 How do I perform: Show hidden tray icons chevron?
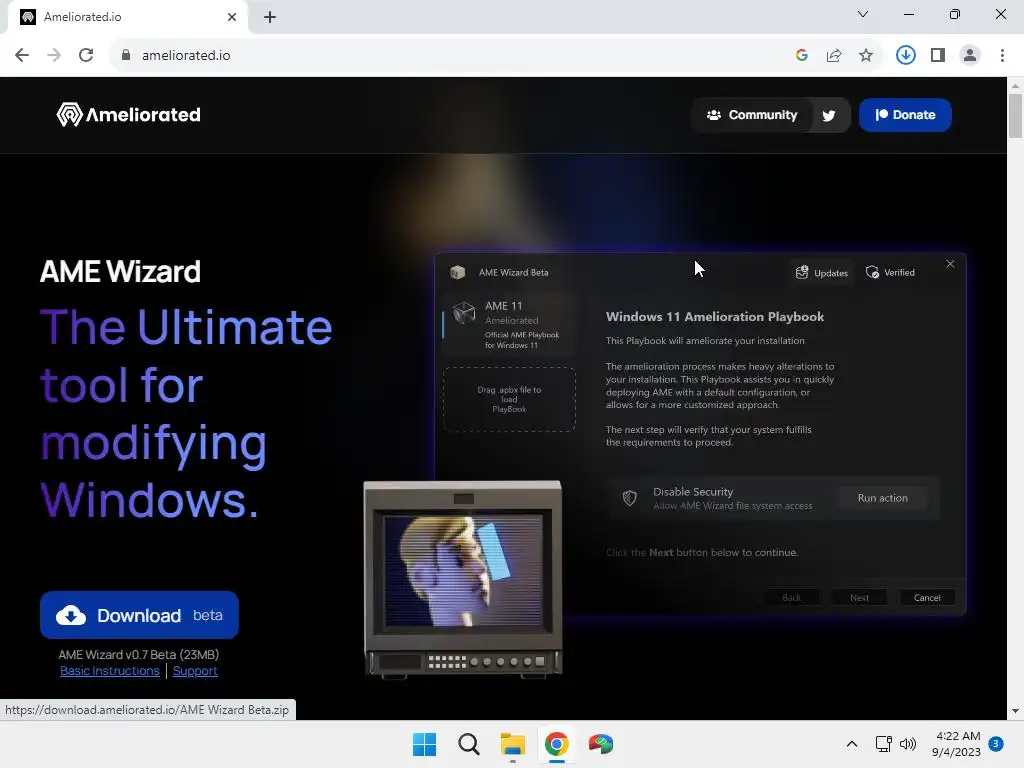[852, 744]
